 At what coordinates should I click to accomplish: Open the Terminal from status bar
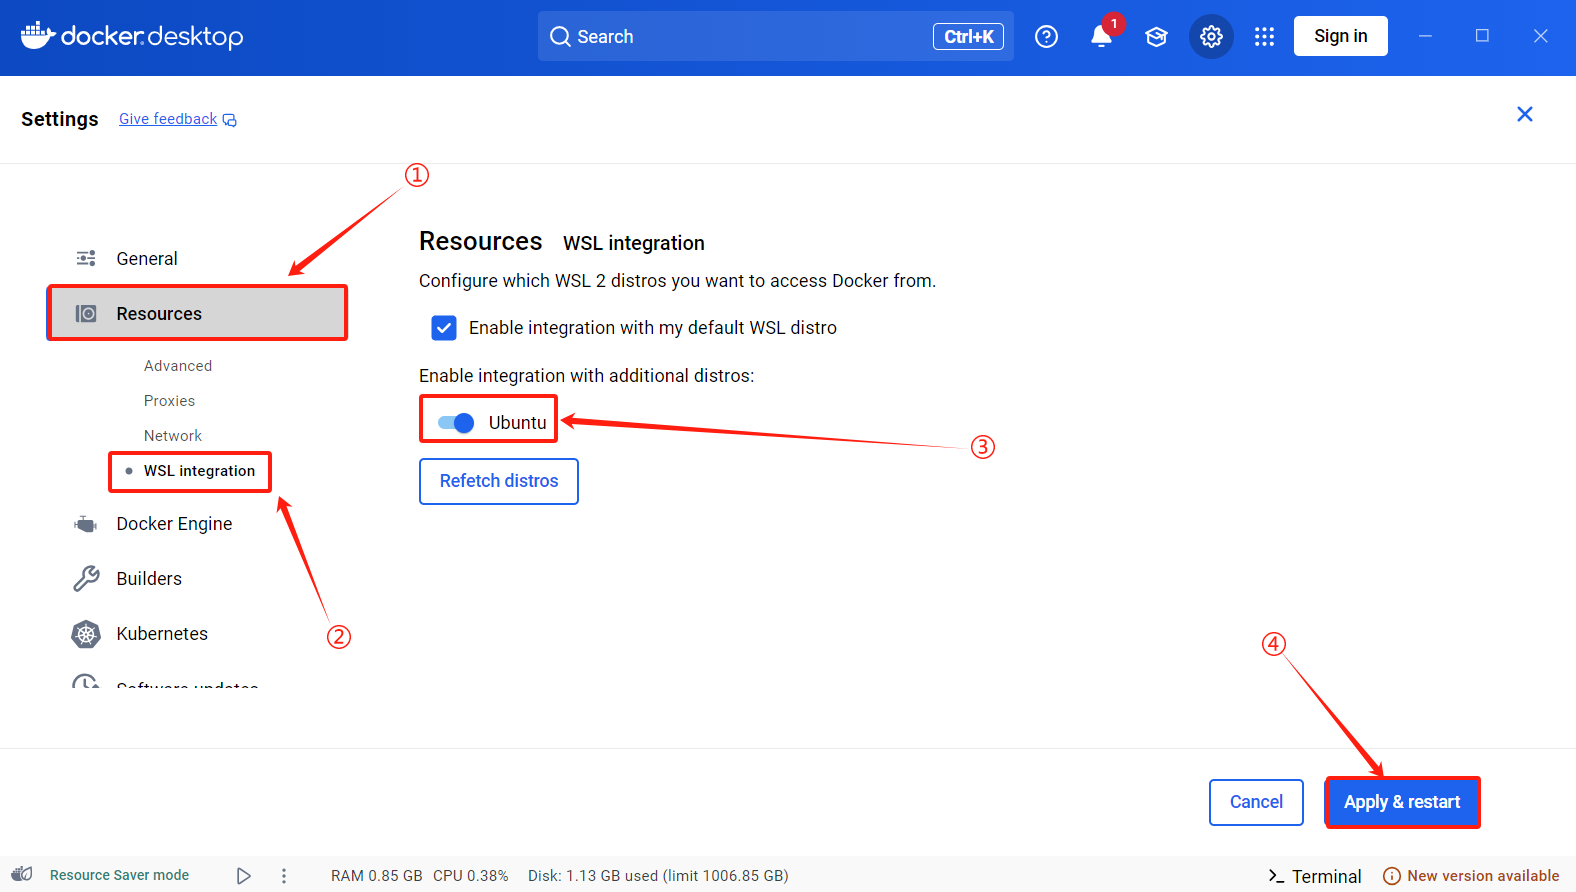click(x=1326, y=876)
